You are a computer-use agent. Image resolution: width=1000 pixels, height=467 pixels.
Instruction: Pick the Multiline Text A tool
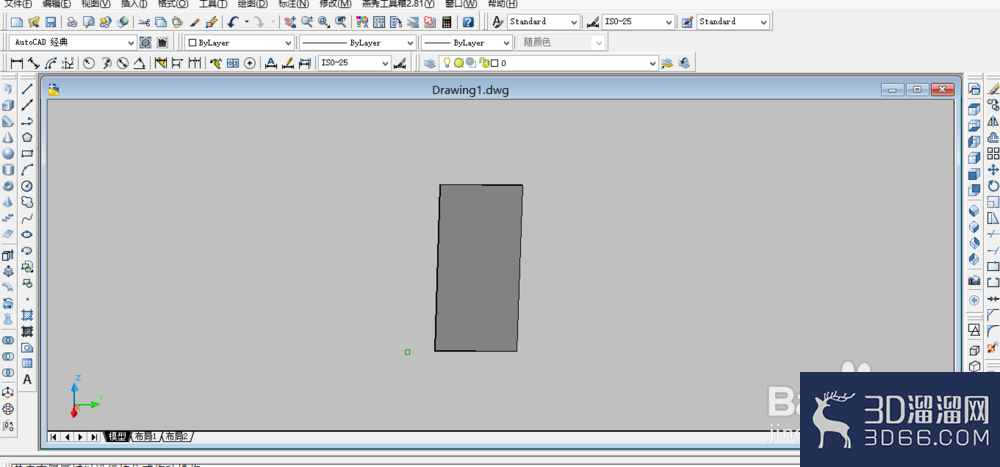pos(27,380)
